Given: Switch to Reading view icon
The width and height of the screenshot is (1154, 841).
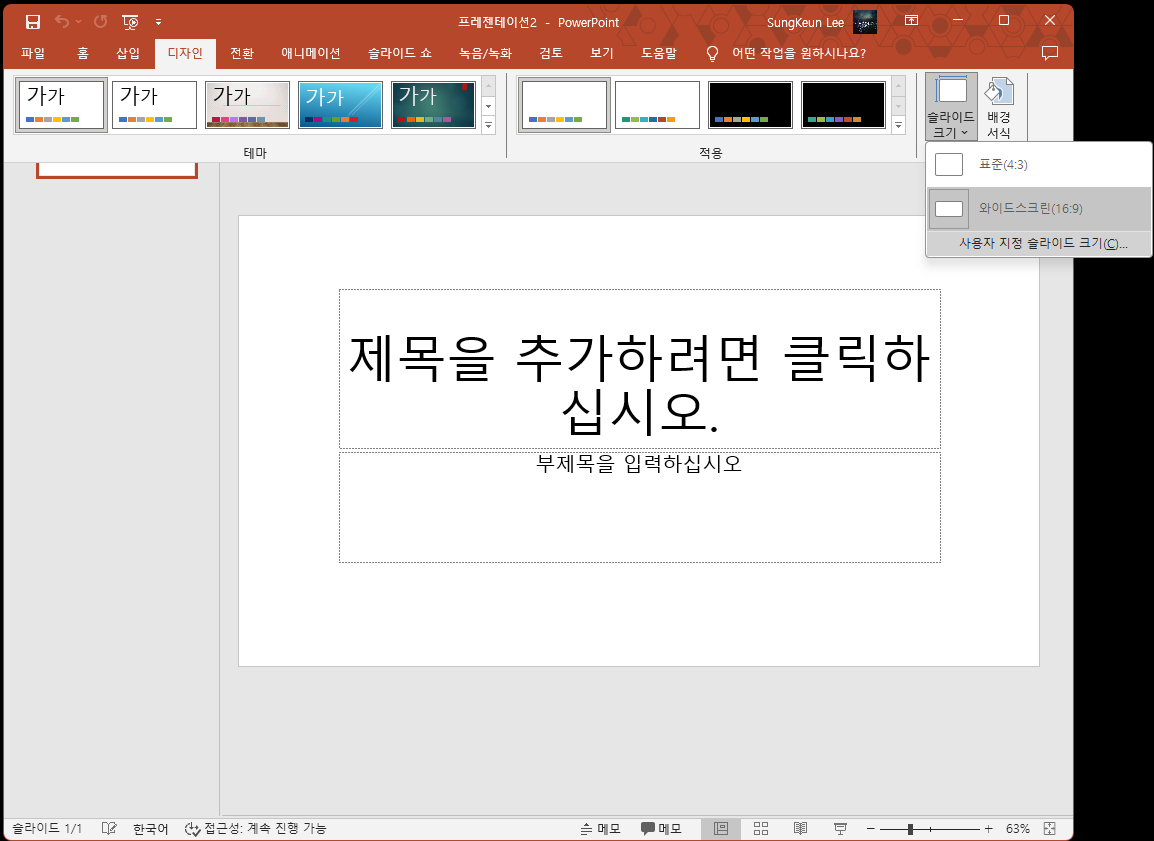Looking at the screenshot, I should [801, 828].
